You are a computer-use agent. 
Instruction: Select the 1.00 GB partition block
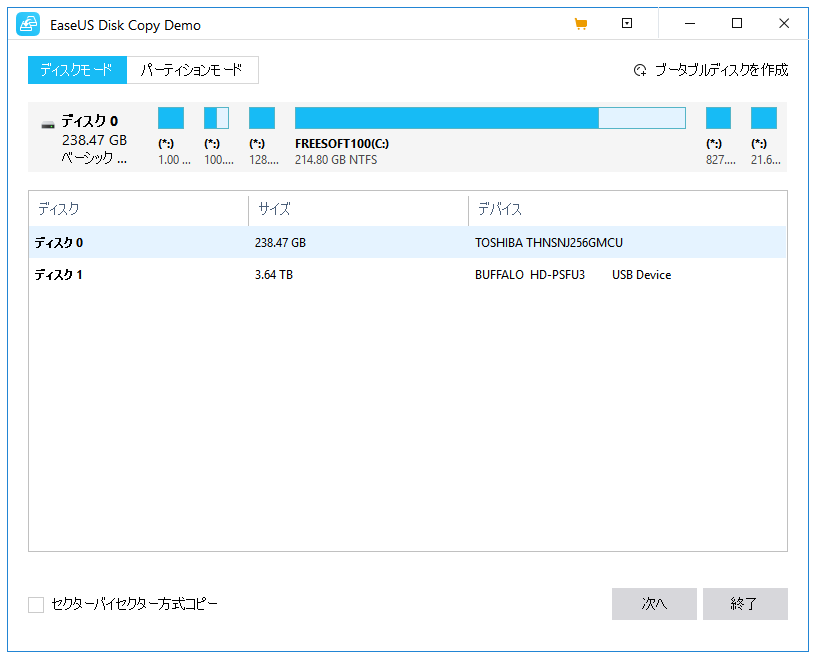point(170,117)
